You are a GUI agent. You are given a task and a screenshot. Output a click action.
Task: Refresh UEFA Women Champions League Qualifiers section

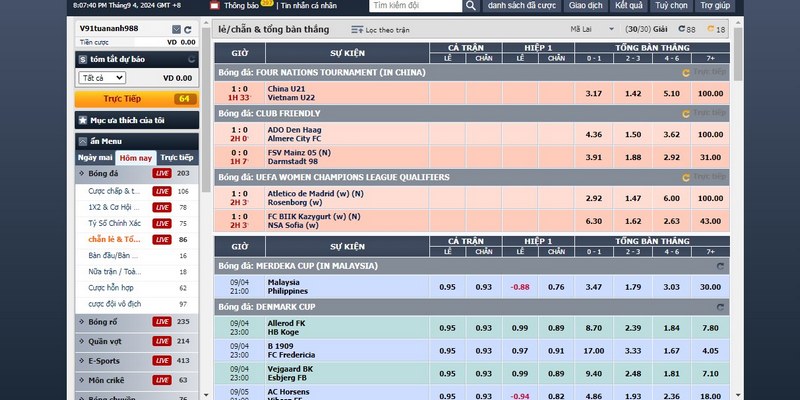tap(686, 178)
